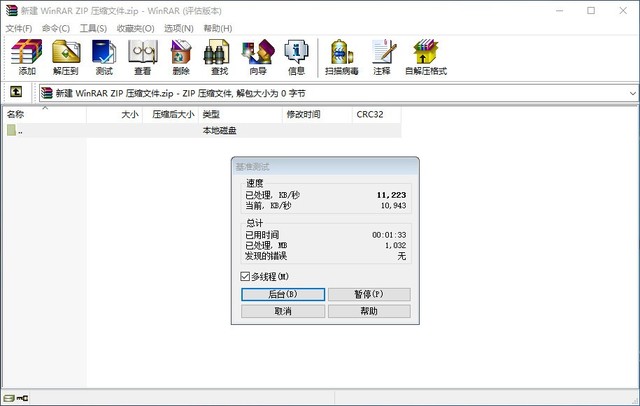Open the 帮助(H) menu

(218, 28)
